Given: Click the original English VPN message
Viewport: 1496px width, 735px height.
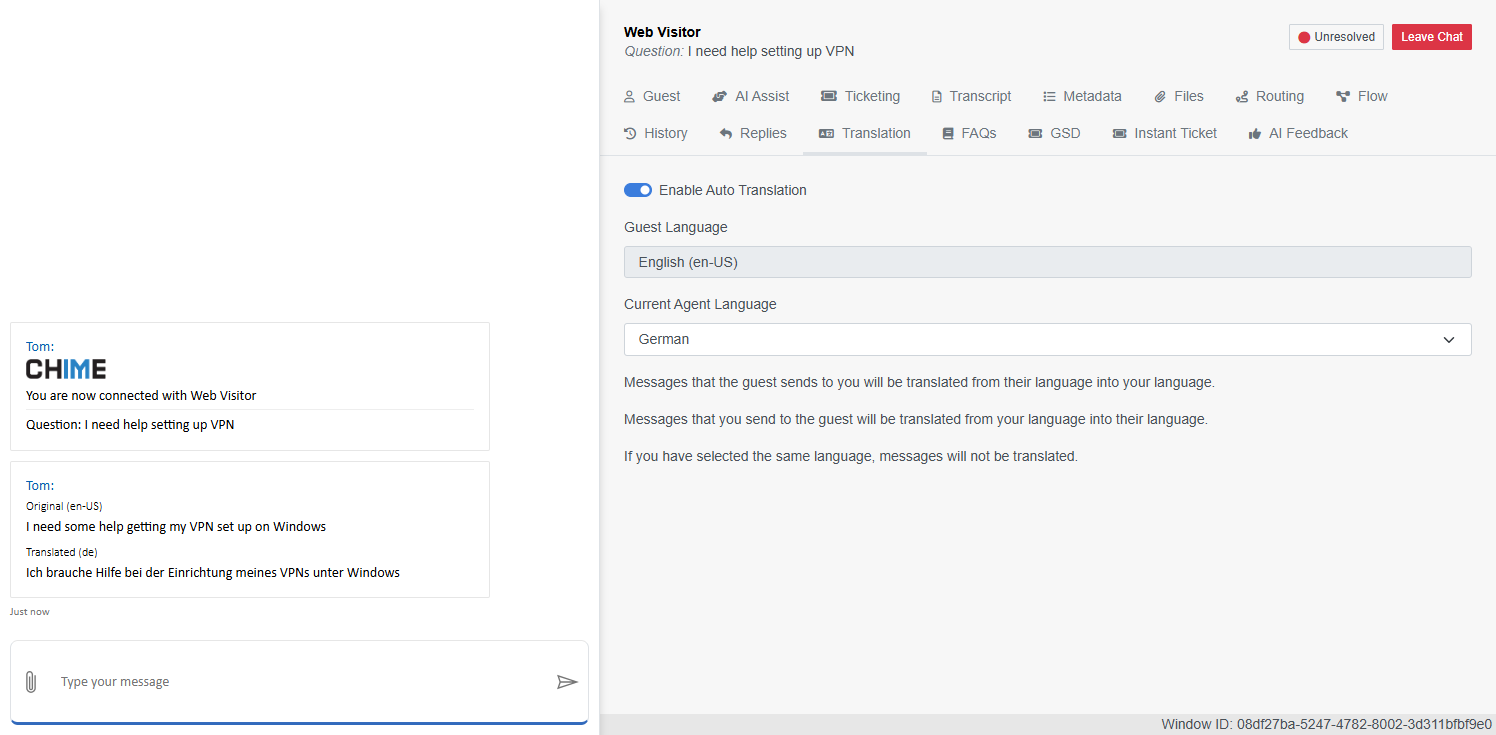Looking at the screenshot, I should pos(176,527).
